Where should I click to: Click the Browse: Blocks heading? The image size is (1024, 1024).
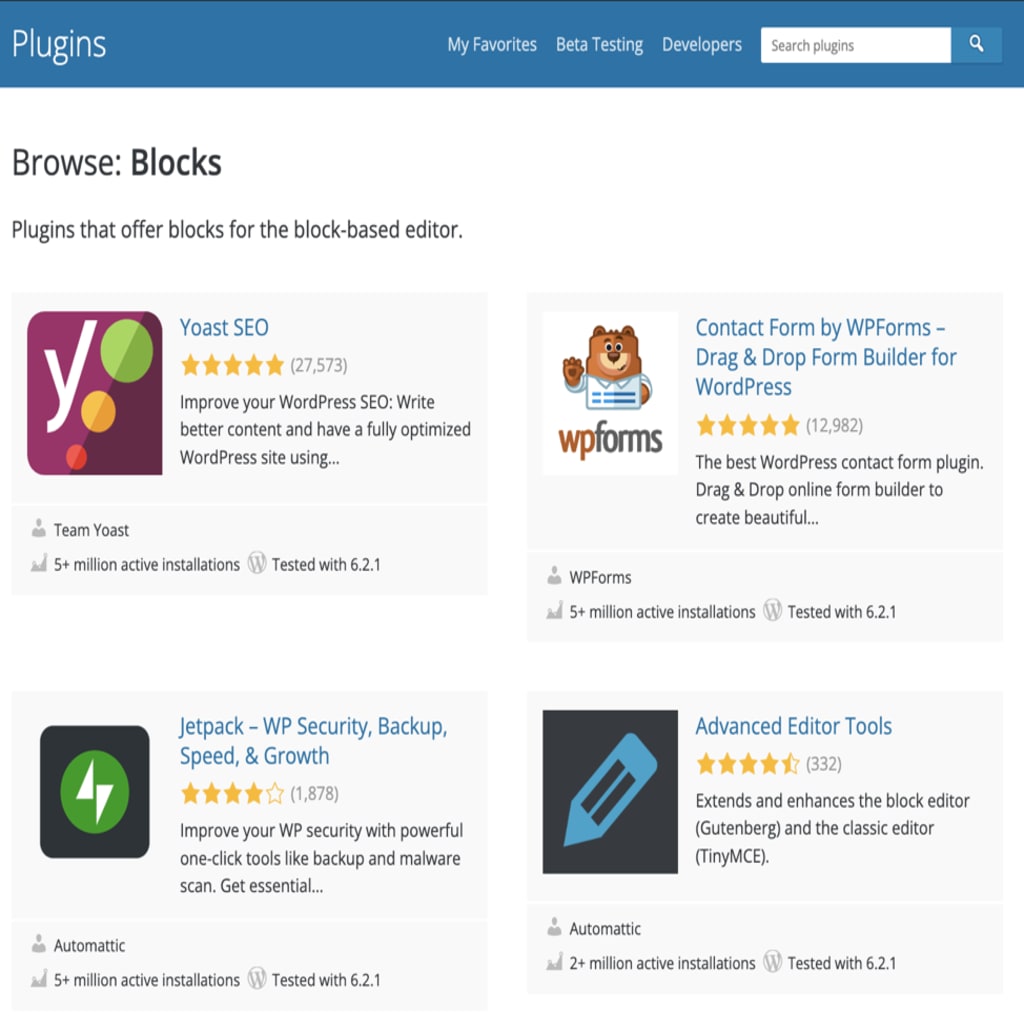click(117, 163)
